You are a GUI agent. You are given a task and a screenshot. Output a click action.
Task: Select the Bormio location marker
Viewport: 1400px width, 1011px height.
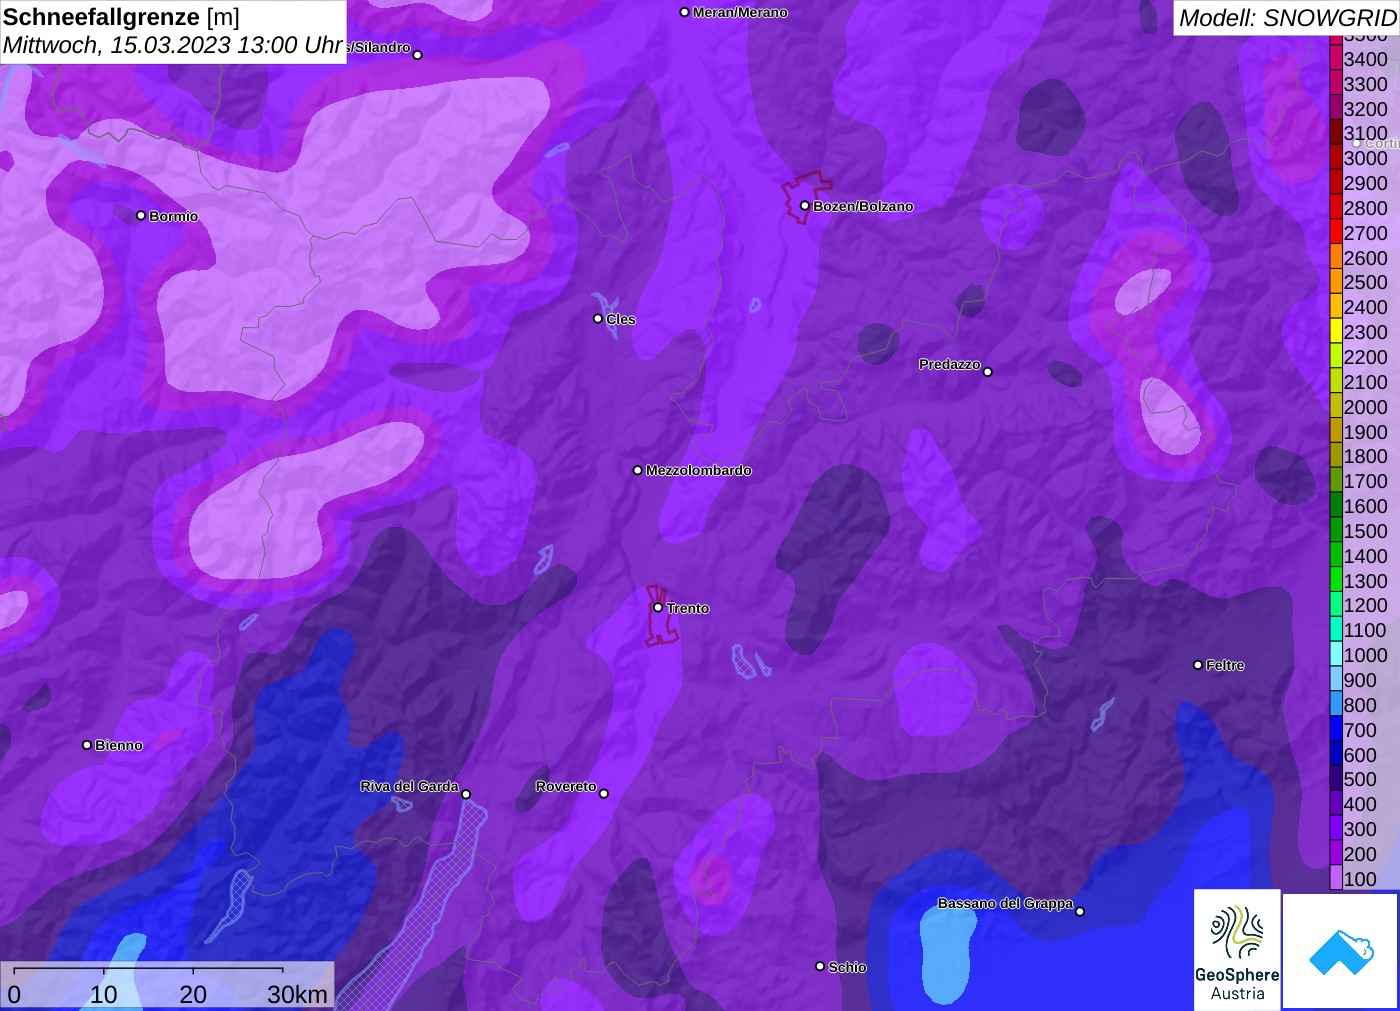[x=141, y=215]
